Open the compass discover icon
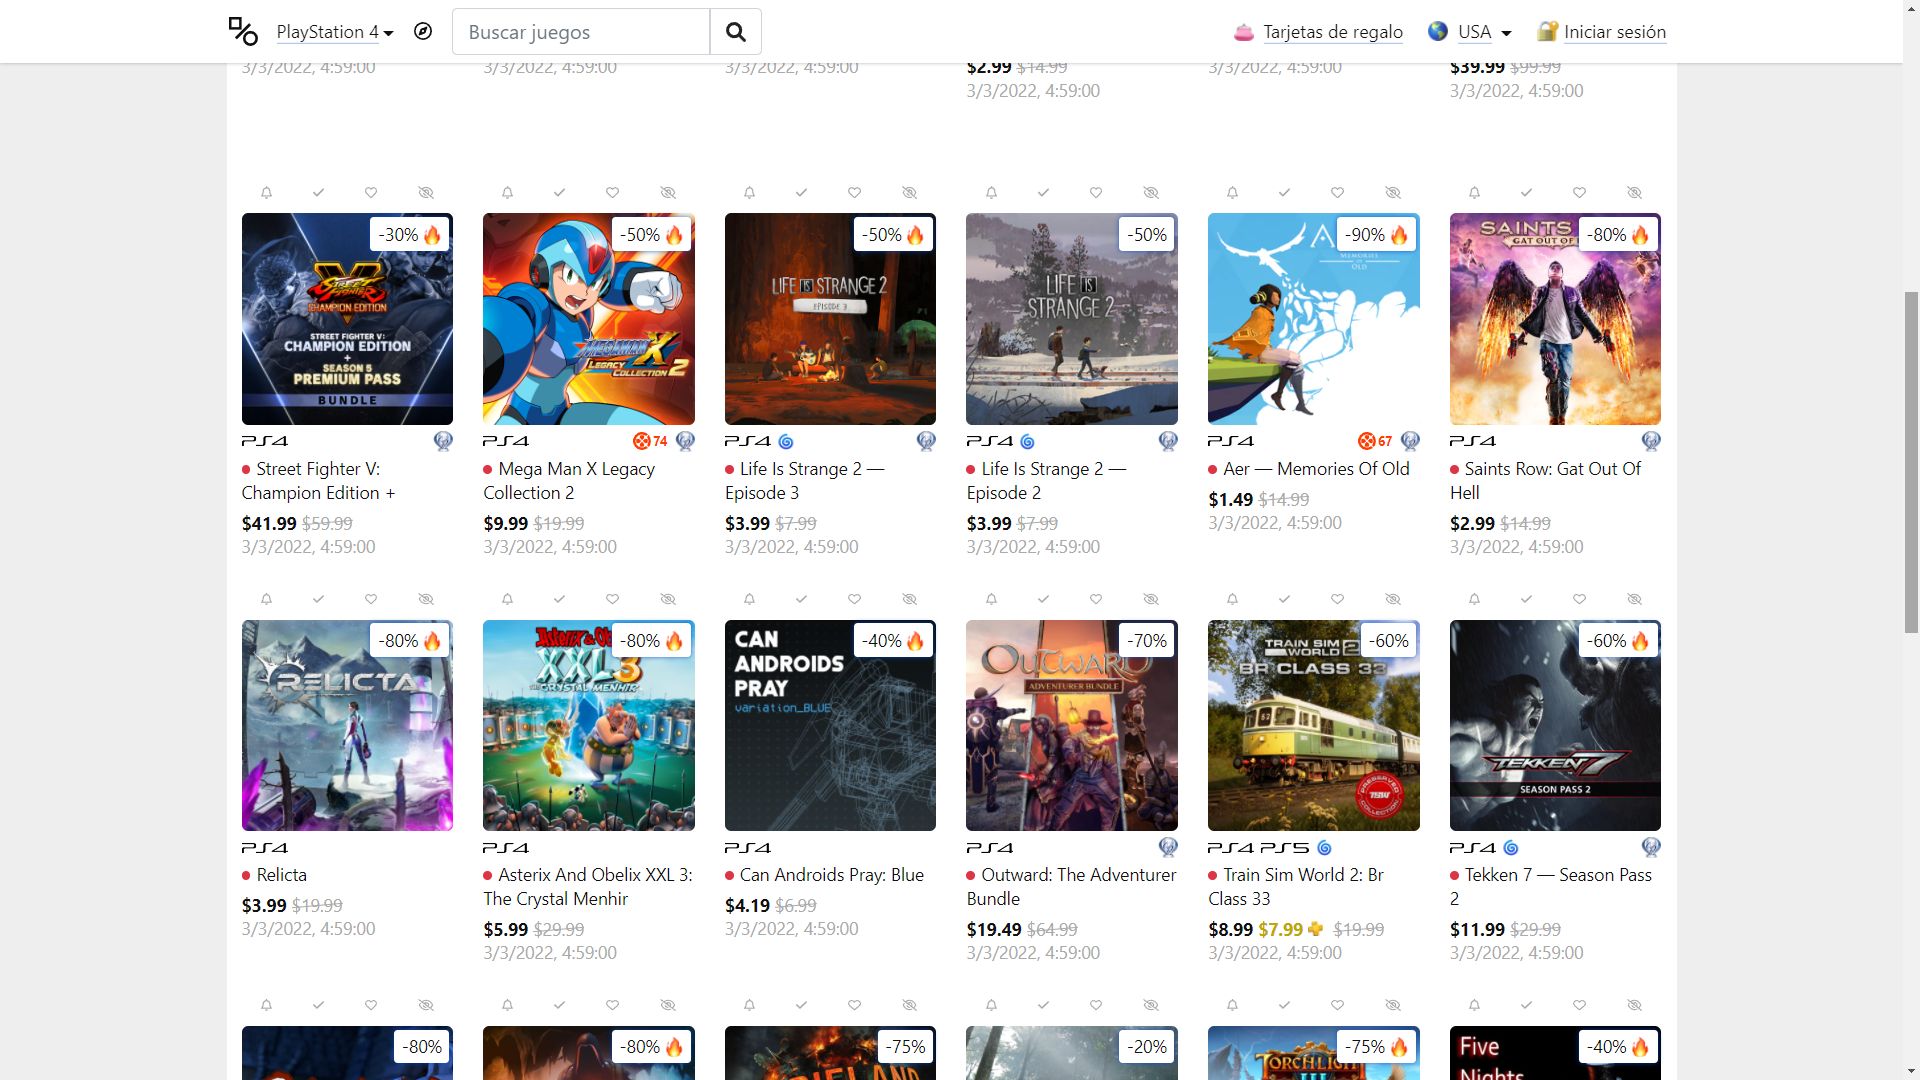1920x1080 pixels. tap(423, 31)
